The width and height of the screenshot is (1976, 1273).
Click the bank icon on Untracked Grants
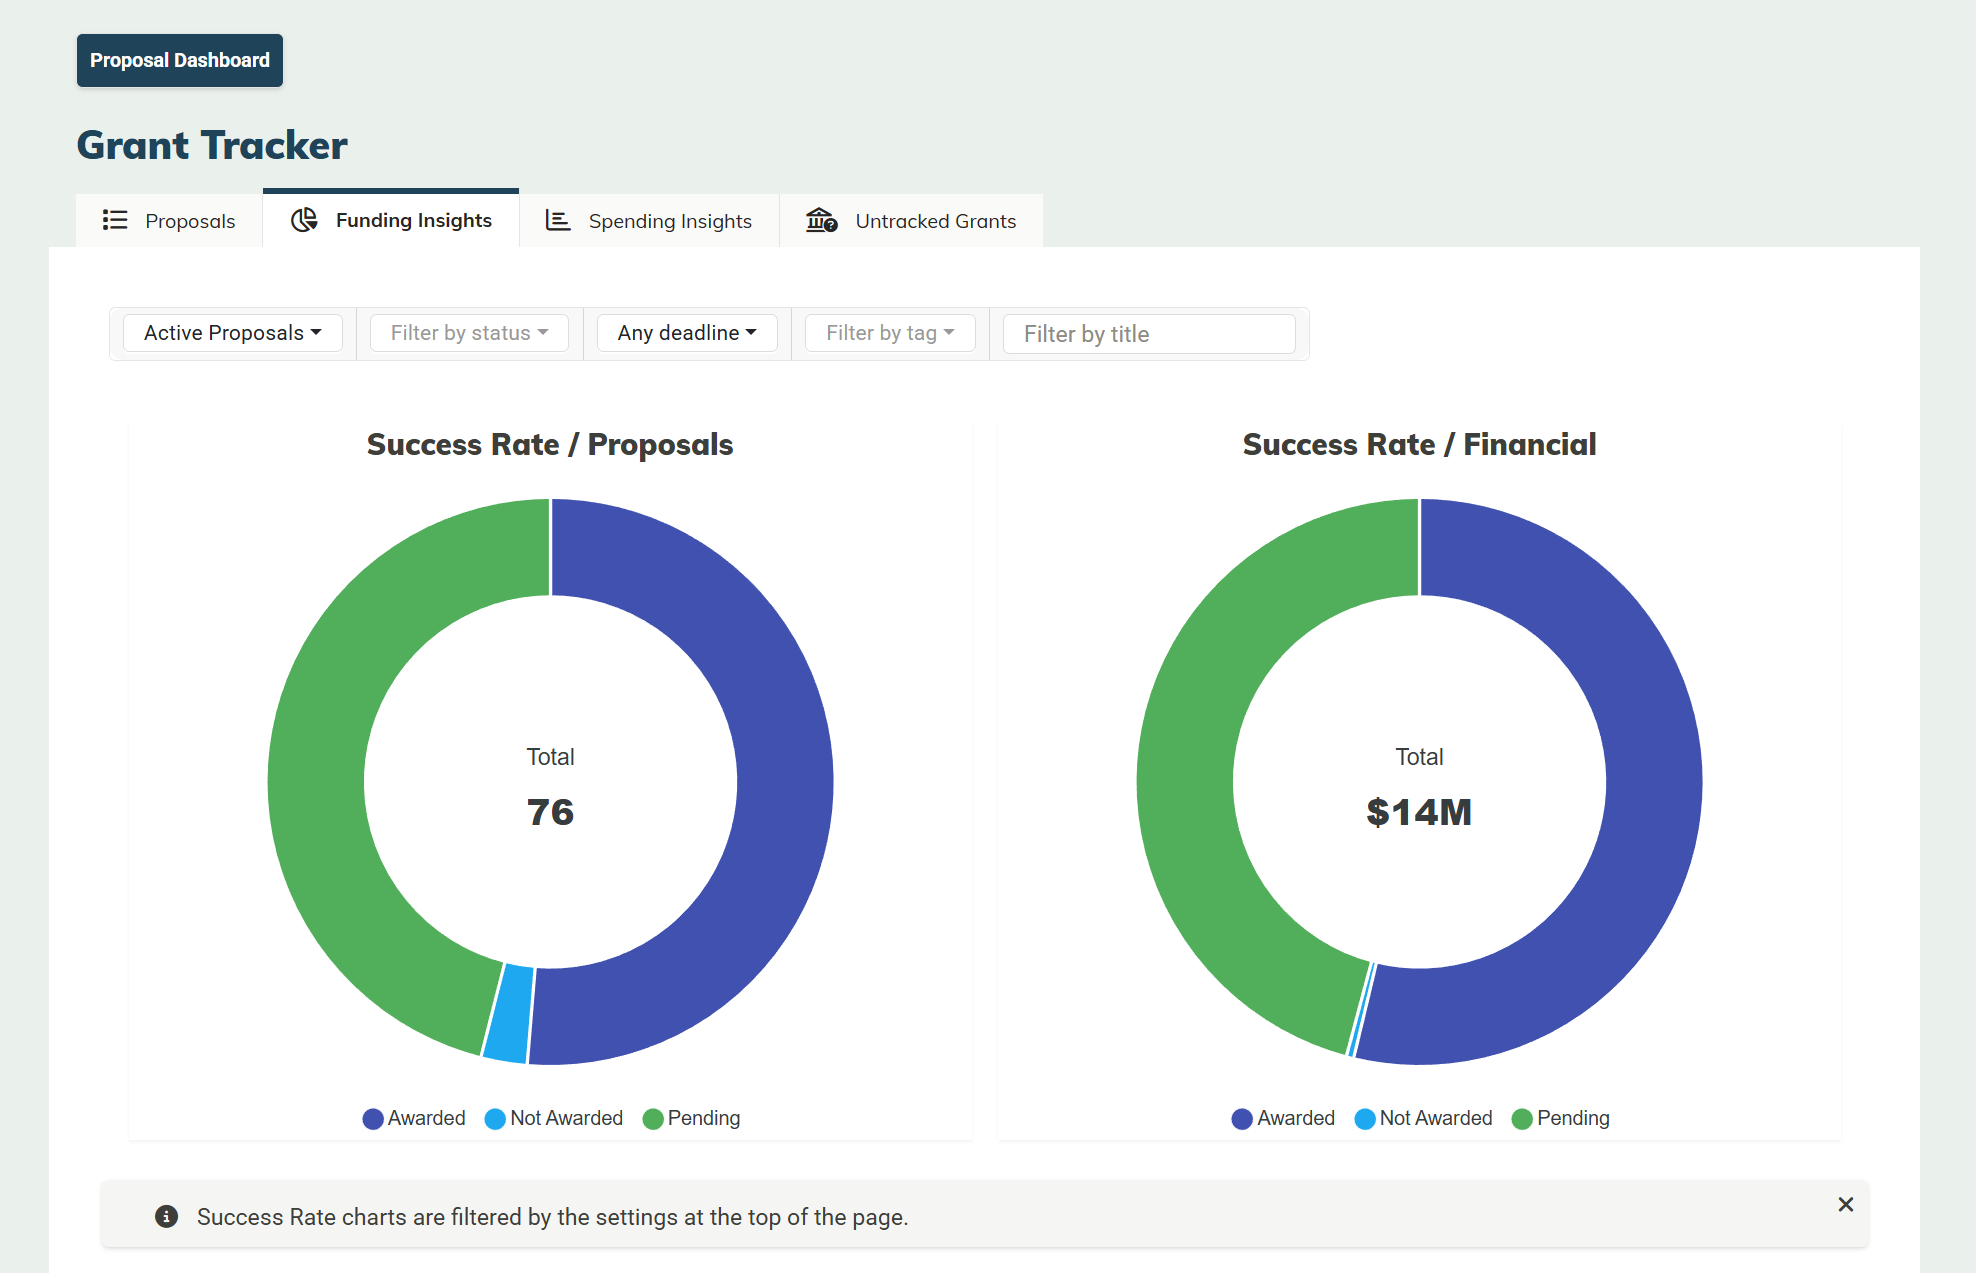tap(821, 220)
